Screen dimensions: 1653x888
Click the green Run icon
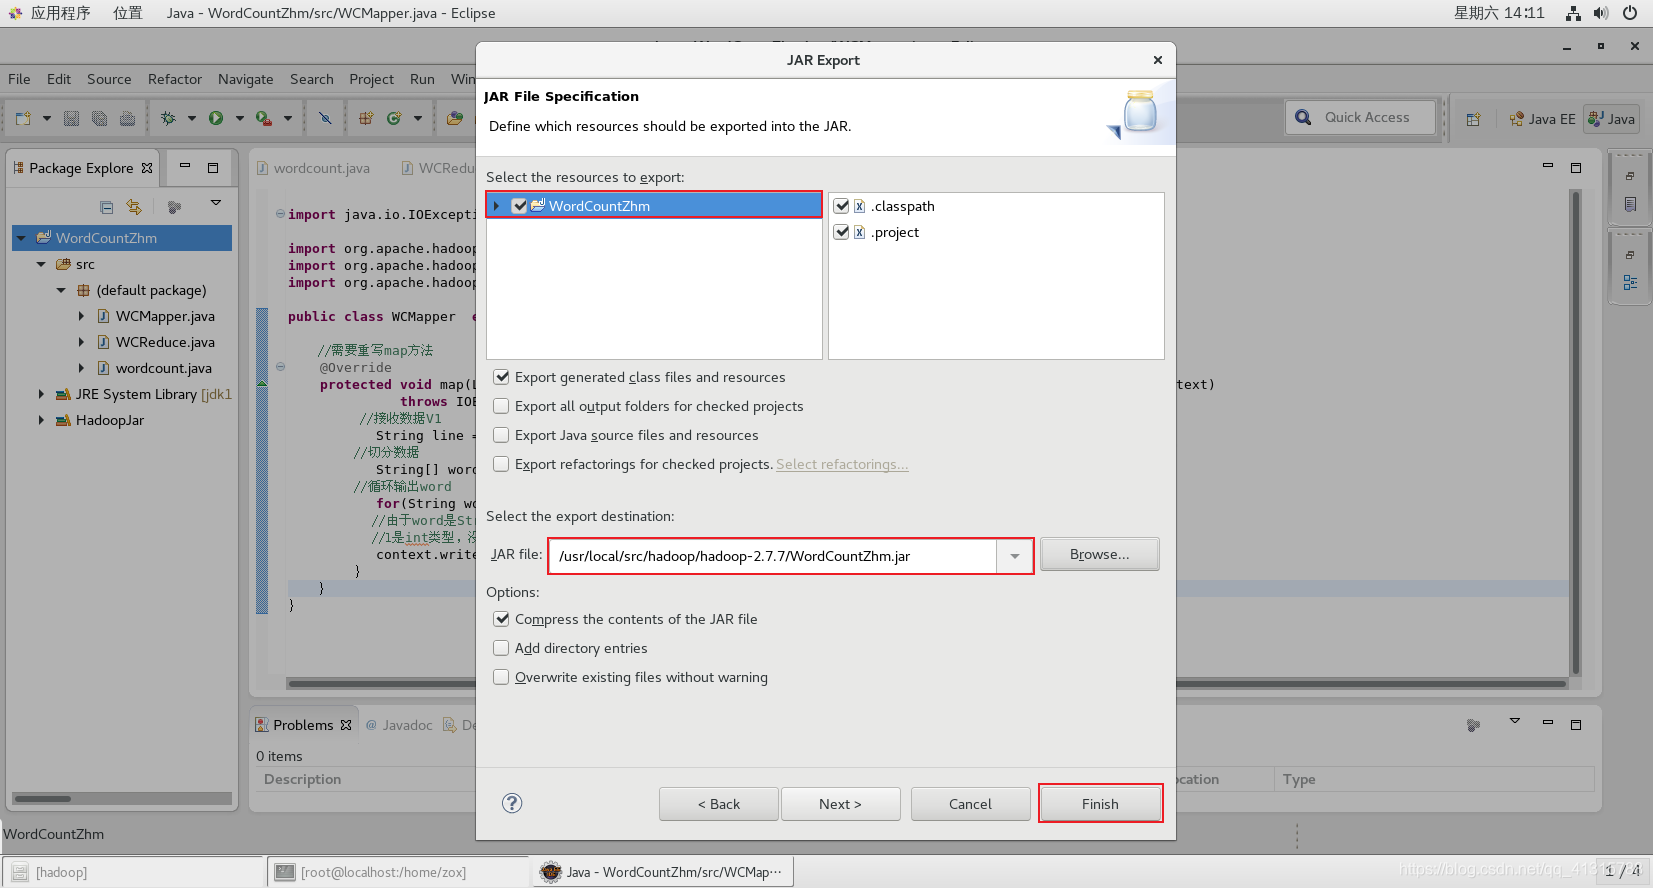click(x=216, y=118)
